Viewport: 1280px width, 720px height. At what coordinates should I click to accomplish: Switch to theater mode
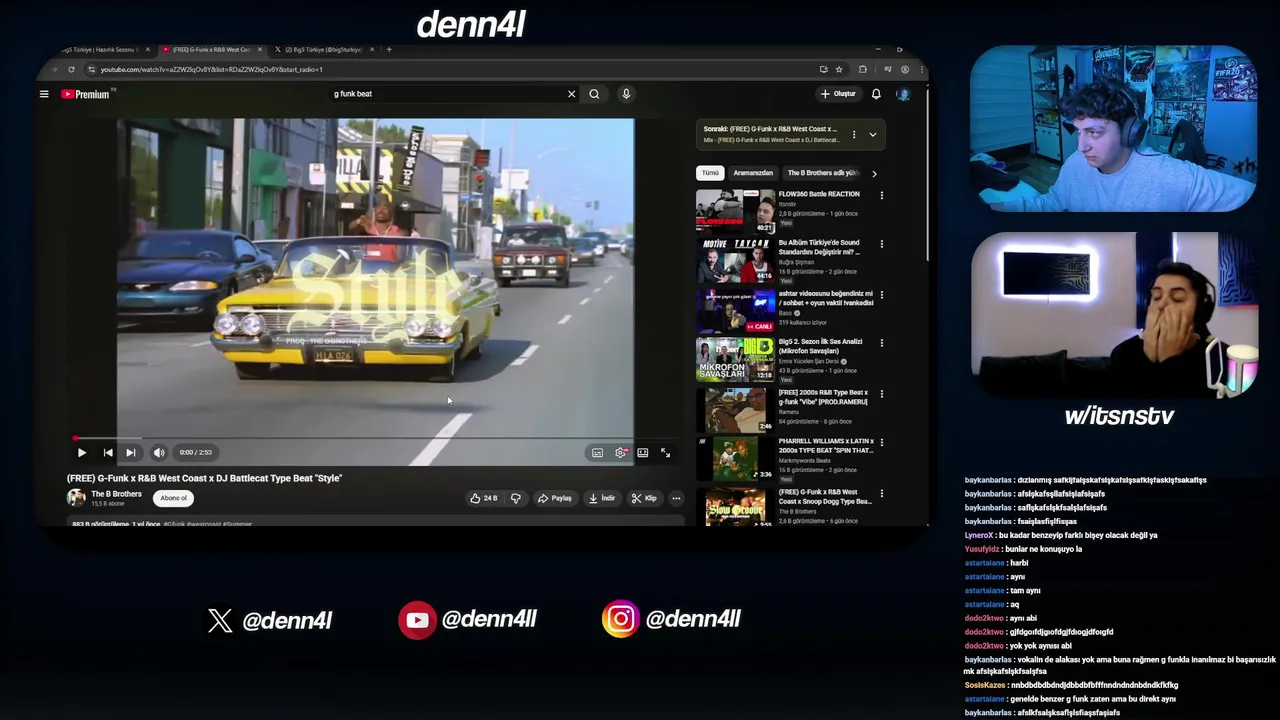(x=643, y=453)
